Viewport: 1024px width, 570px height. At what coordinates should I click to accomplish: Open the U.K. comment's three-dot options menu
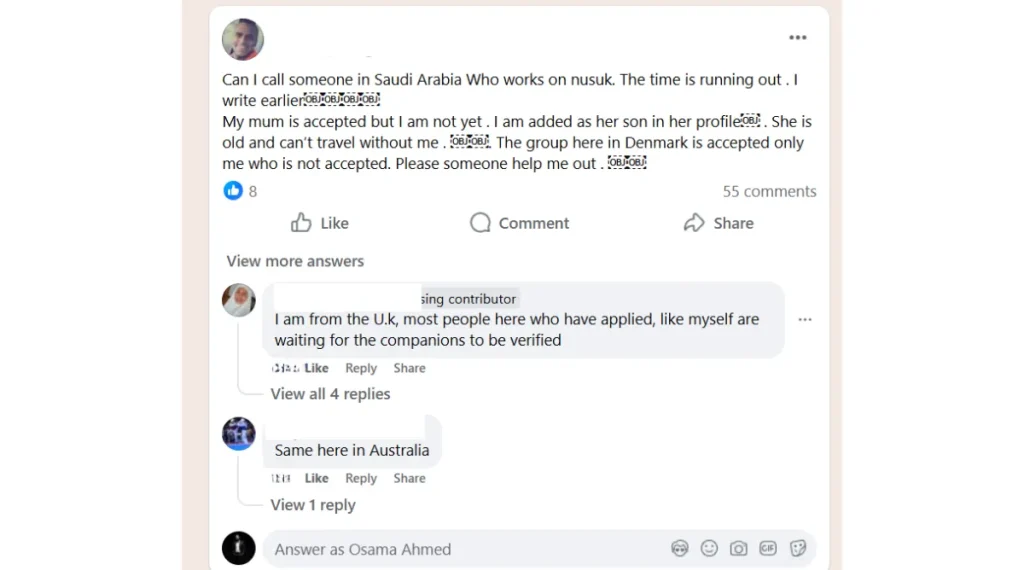pos(805,320)
